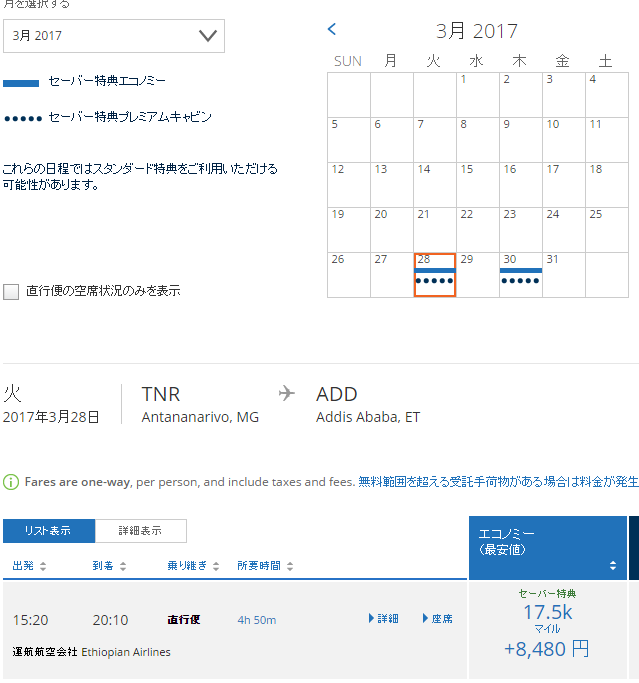
Task: Pick March 31 on the calendar
Action: [564, 275]
